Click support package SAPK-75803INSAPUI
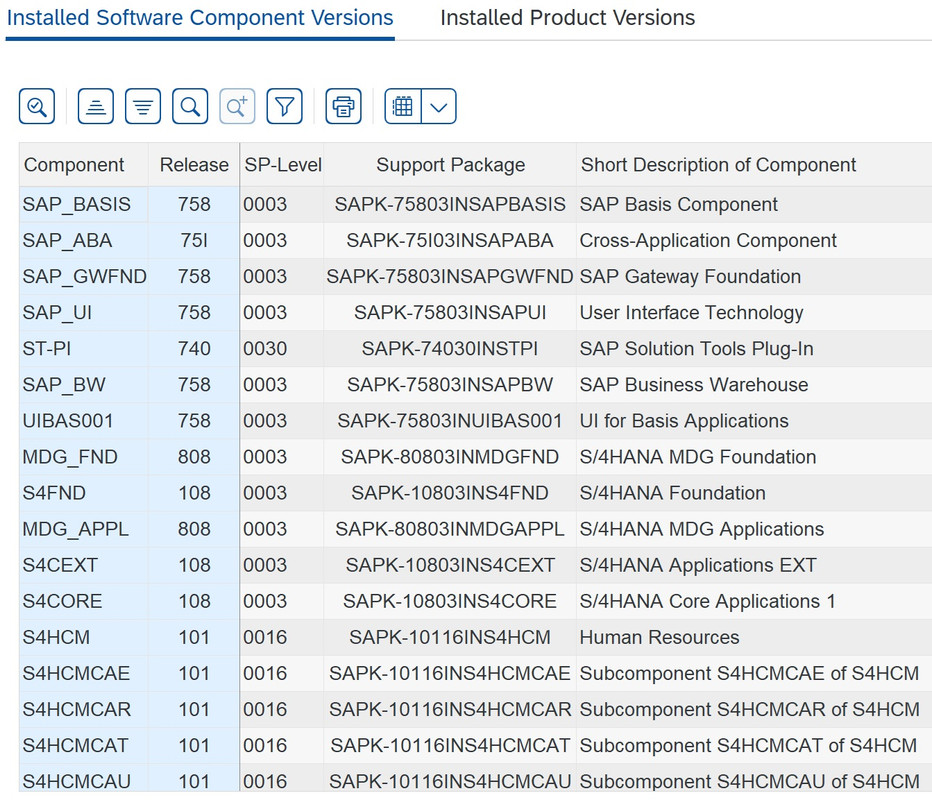 click(x=450, y=313)
